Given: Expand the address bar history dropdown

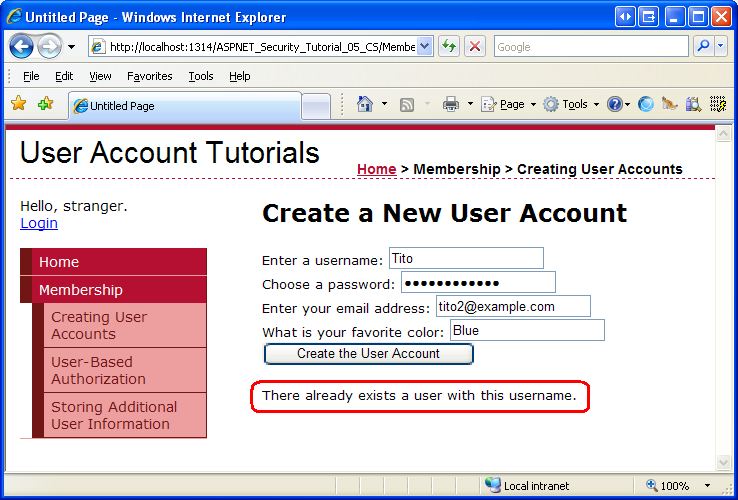Looking at the screenshot, I should click(425, 47).
